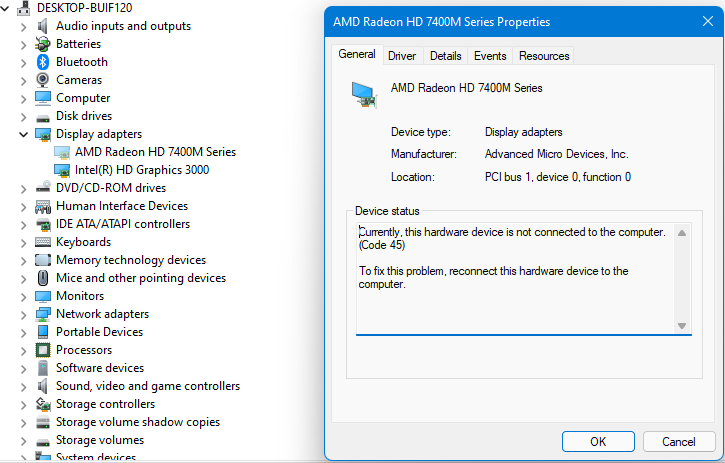
Task: Expand the Cameras category
Action: (24, 81)
